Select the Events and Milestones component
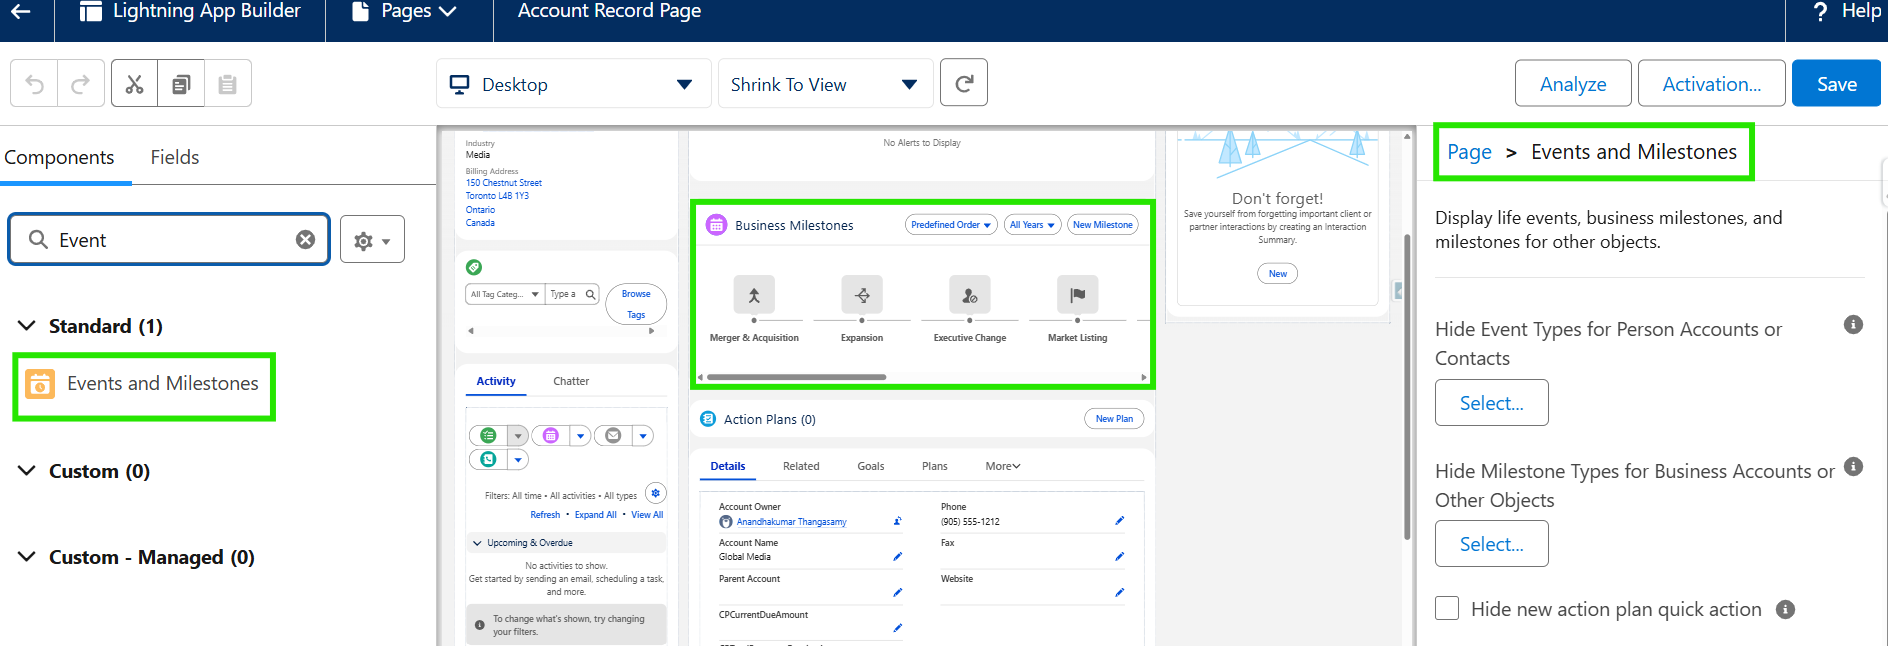 coord(144,384)
